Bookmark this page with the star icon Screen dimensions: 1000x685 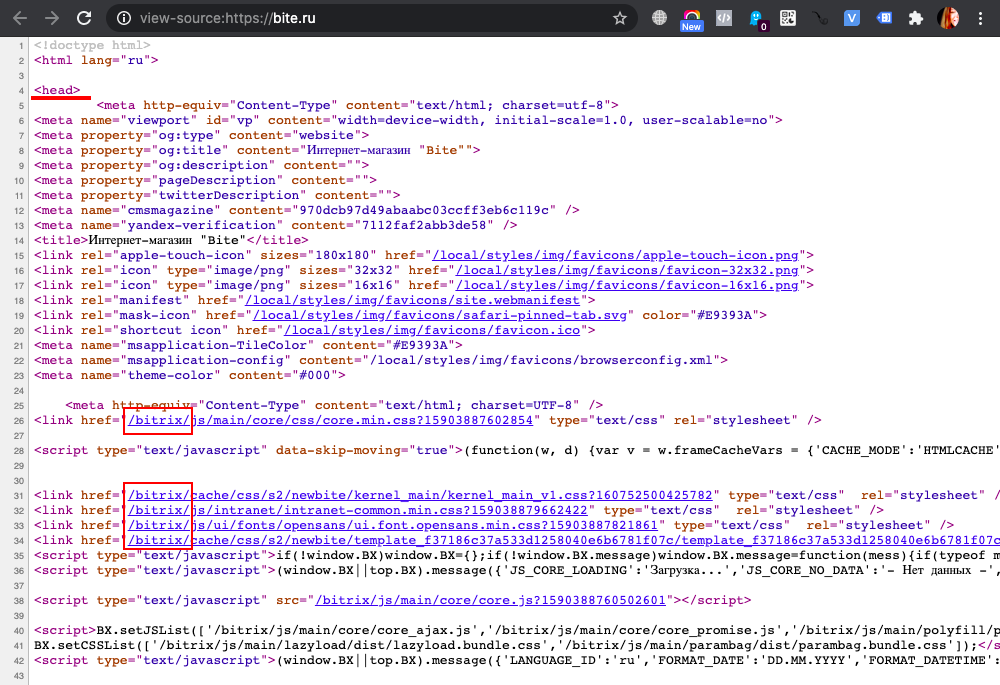tap(620, 18)
